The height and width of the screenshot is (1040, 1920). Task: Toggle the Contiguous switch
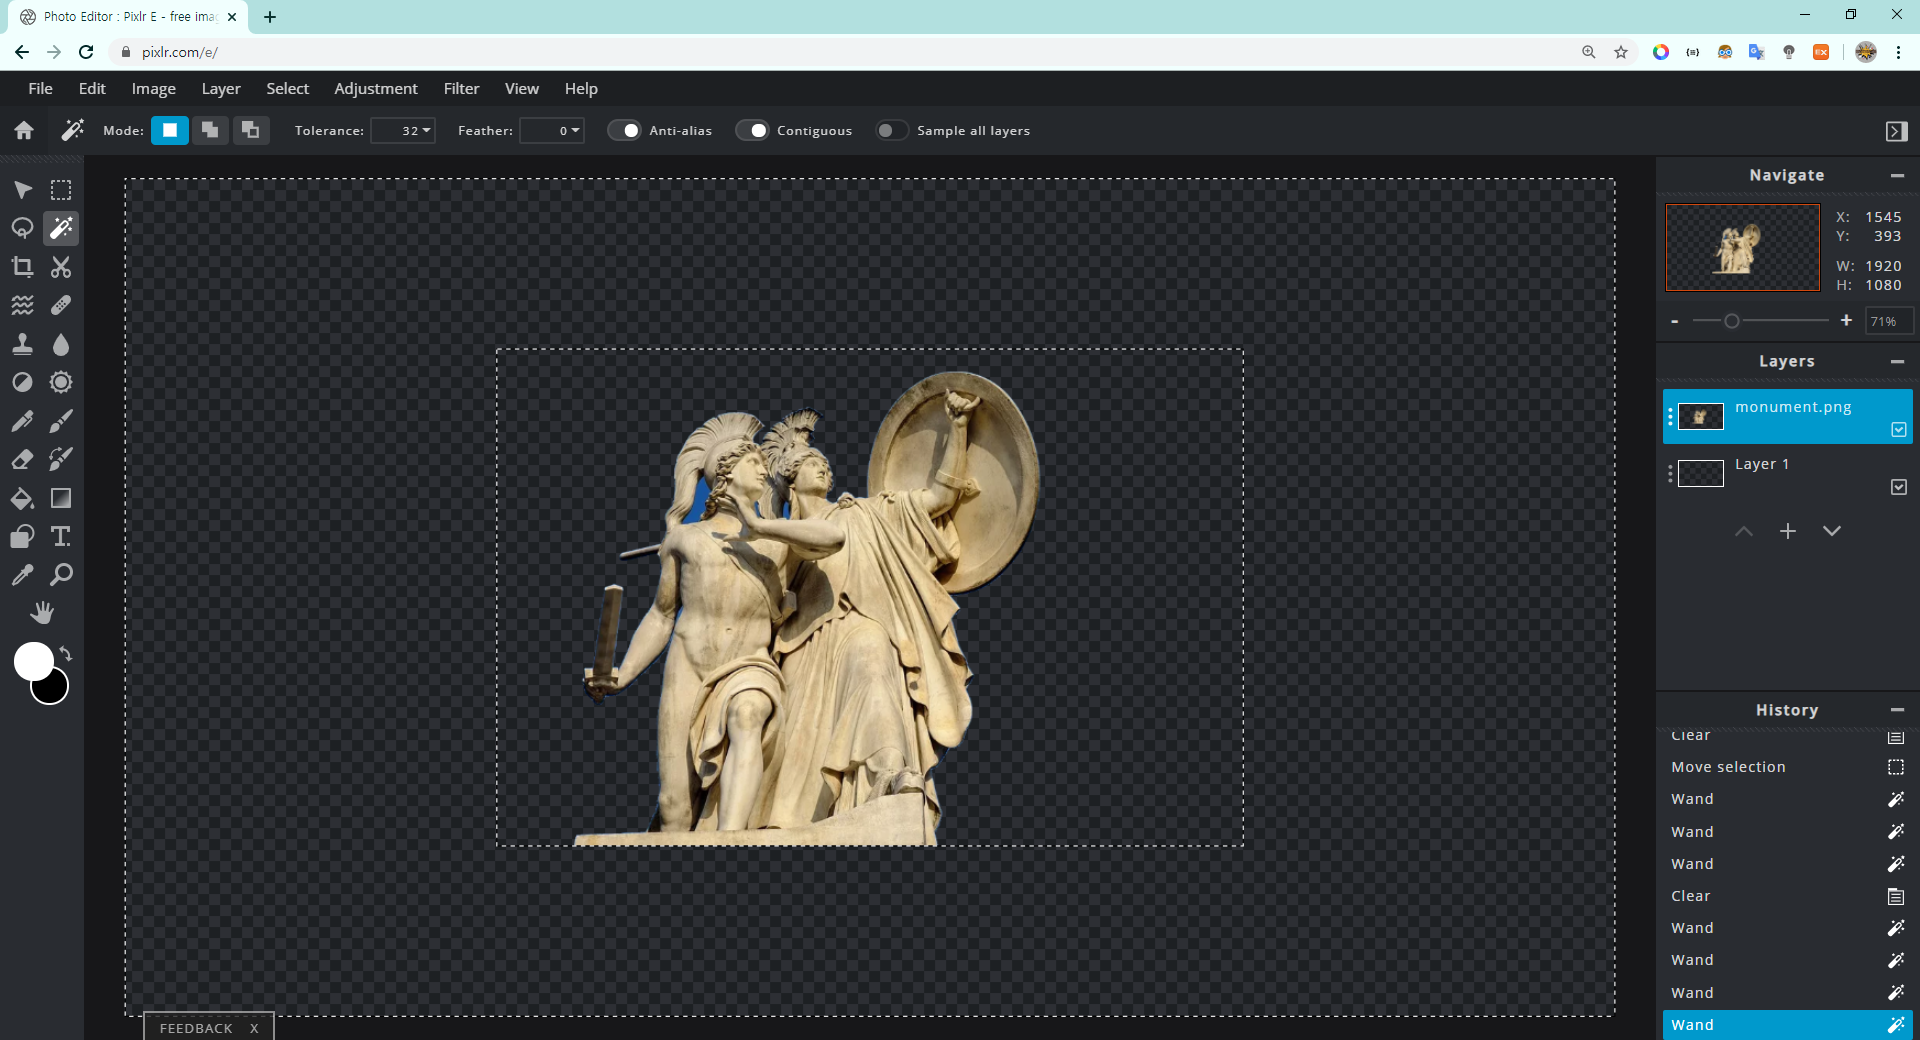tap(752, 131)
